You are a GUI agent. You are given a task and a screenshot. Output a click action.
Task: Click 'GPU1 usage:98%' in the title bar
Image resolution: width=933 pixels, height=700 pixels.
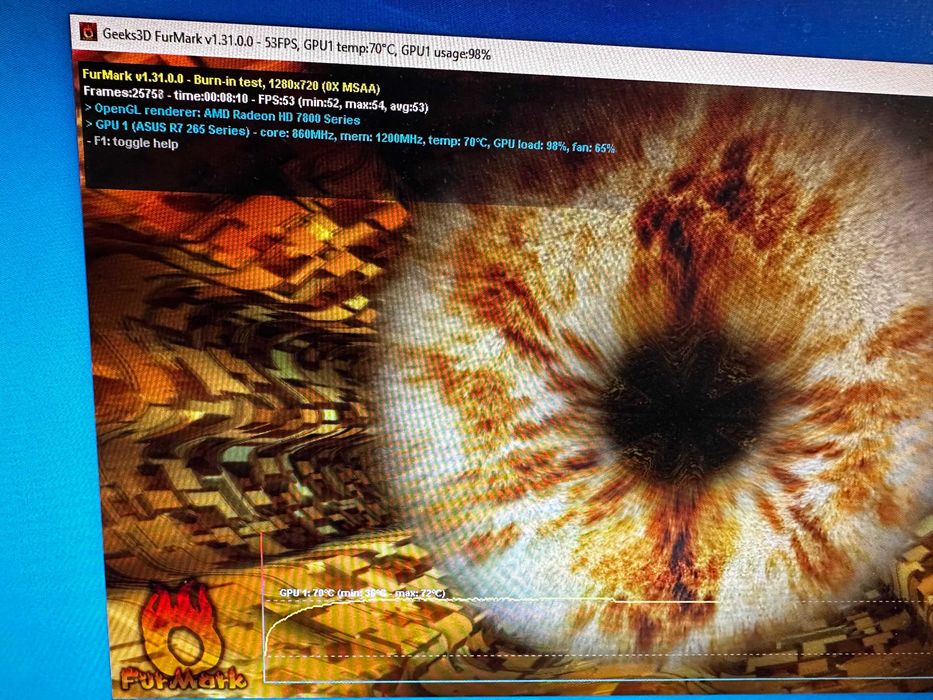click(446, 52)
